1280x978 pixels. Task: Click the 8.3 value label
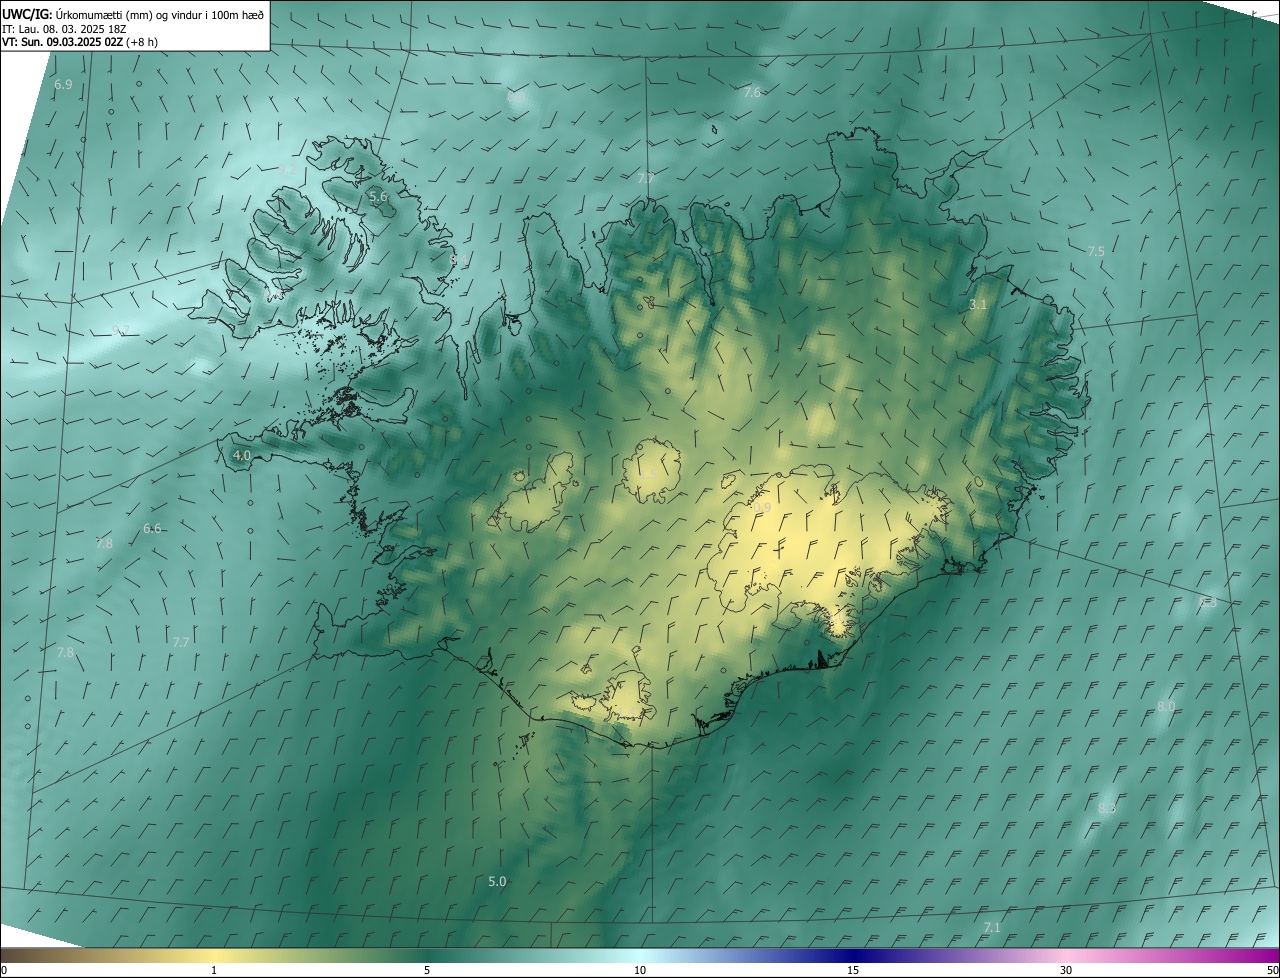pos(1107,808)
